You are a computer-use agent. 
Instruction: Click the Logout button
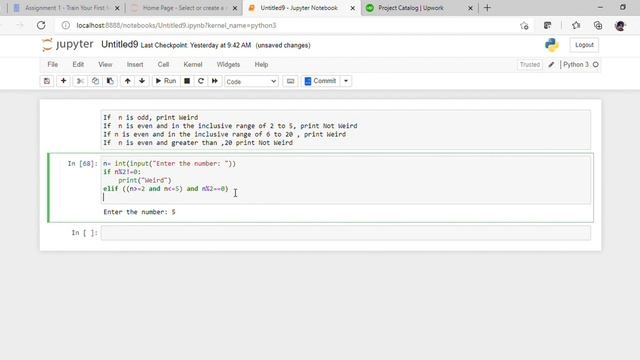coord(584,45)
